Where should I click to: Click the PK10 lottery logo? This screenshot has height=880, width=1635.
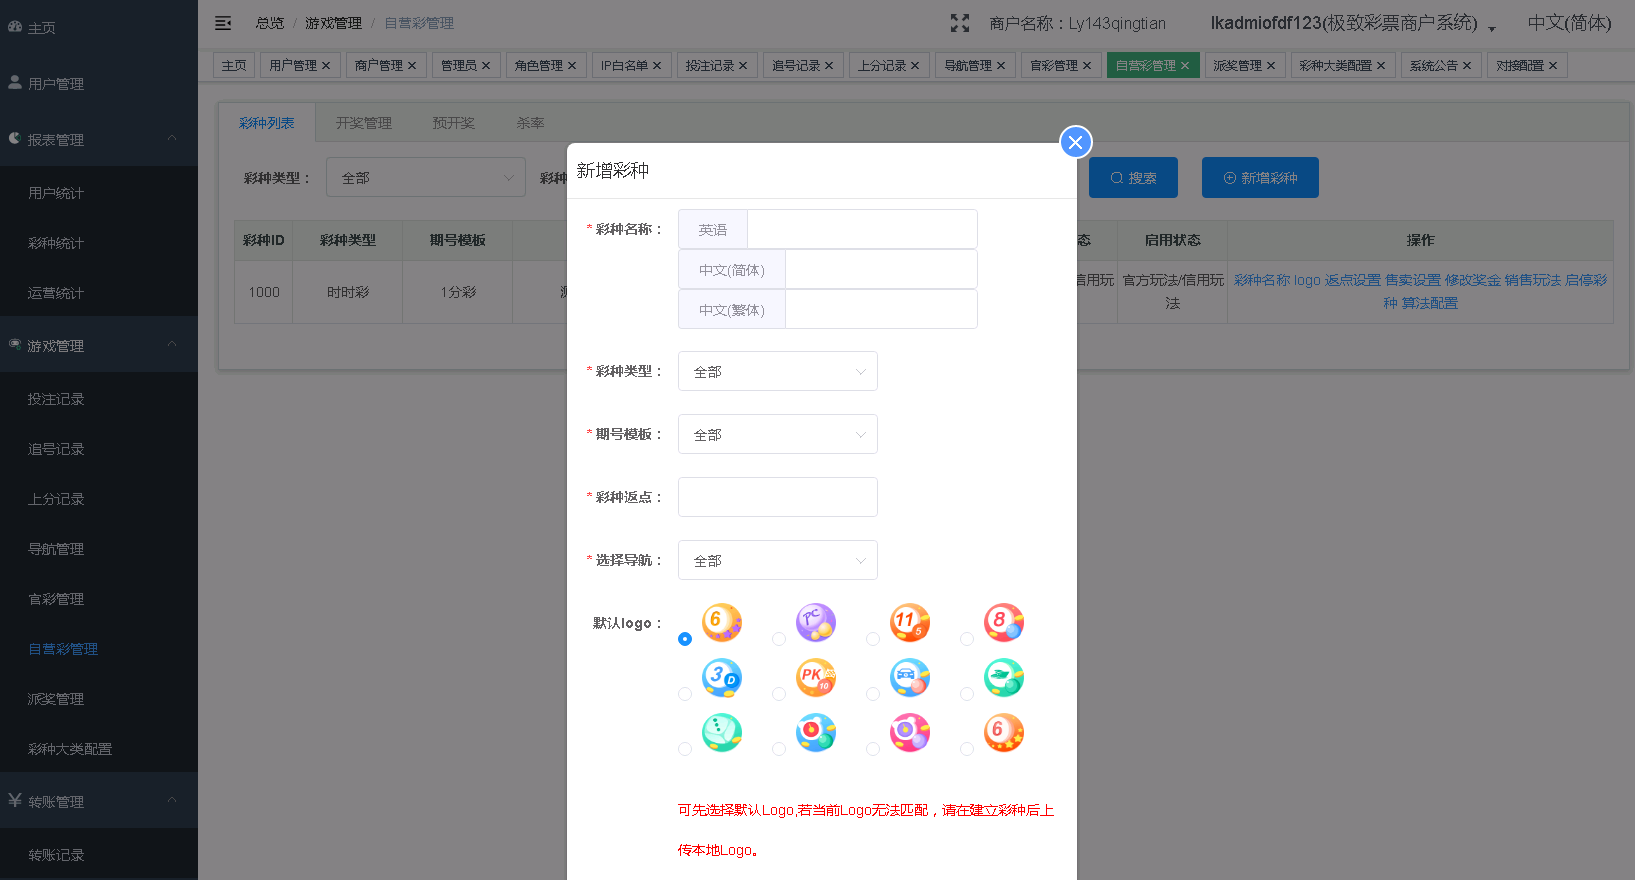pos(815,677)
